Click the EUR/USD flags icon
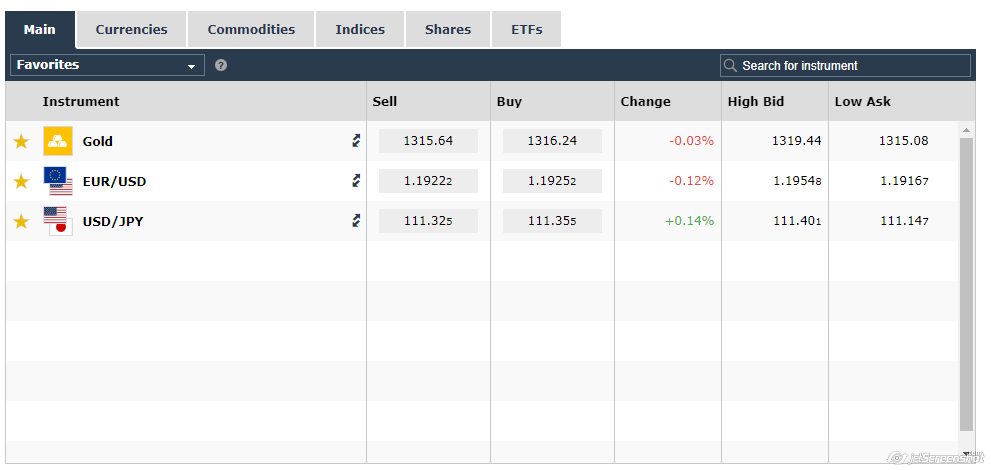Viewport: 991px width, 470px height. tap(58, 181)
